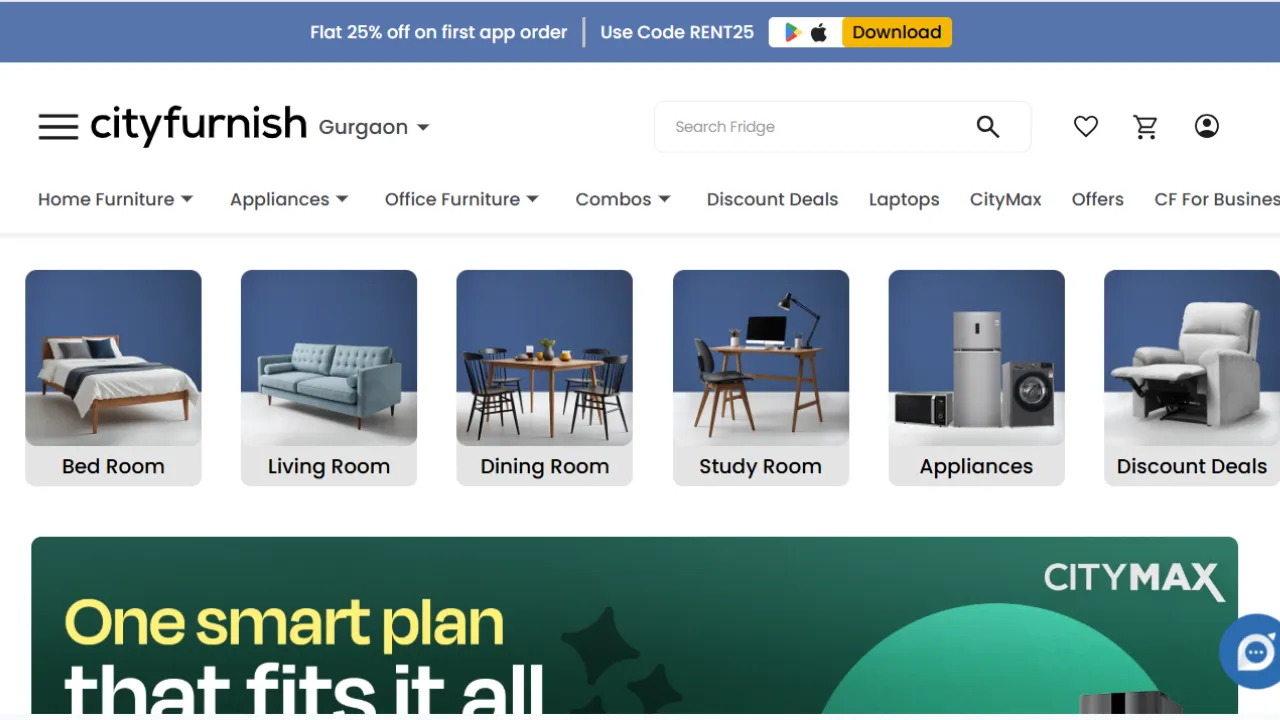This screenshot has height=720, width=1280.
Task: Open the wishlist heart icon
Action: pyautogui.click(x=1086, y=127)
